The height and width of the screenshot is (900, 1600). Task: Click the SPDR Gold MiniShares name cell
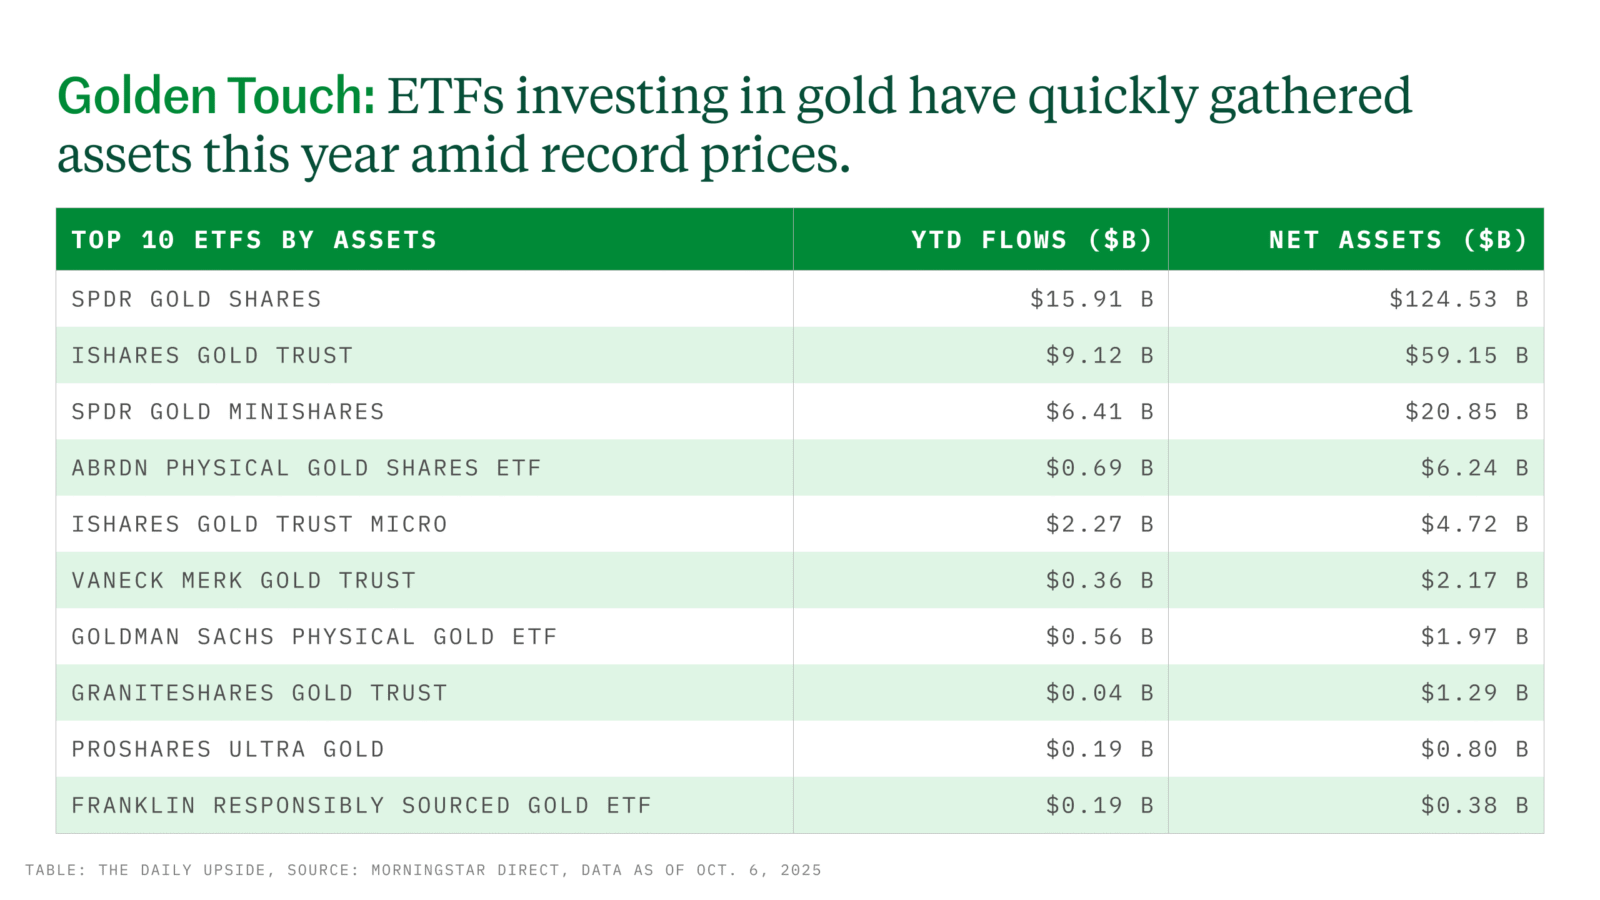tap(228, 412)
